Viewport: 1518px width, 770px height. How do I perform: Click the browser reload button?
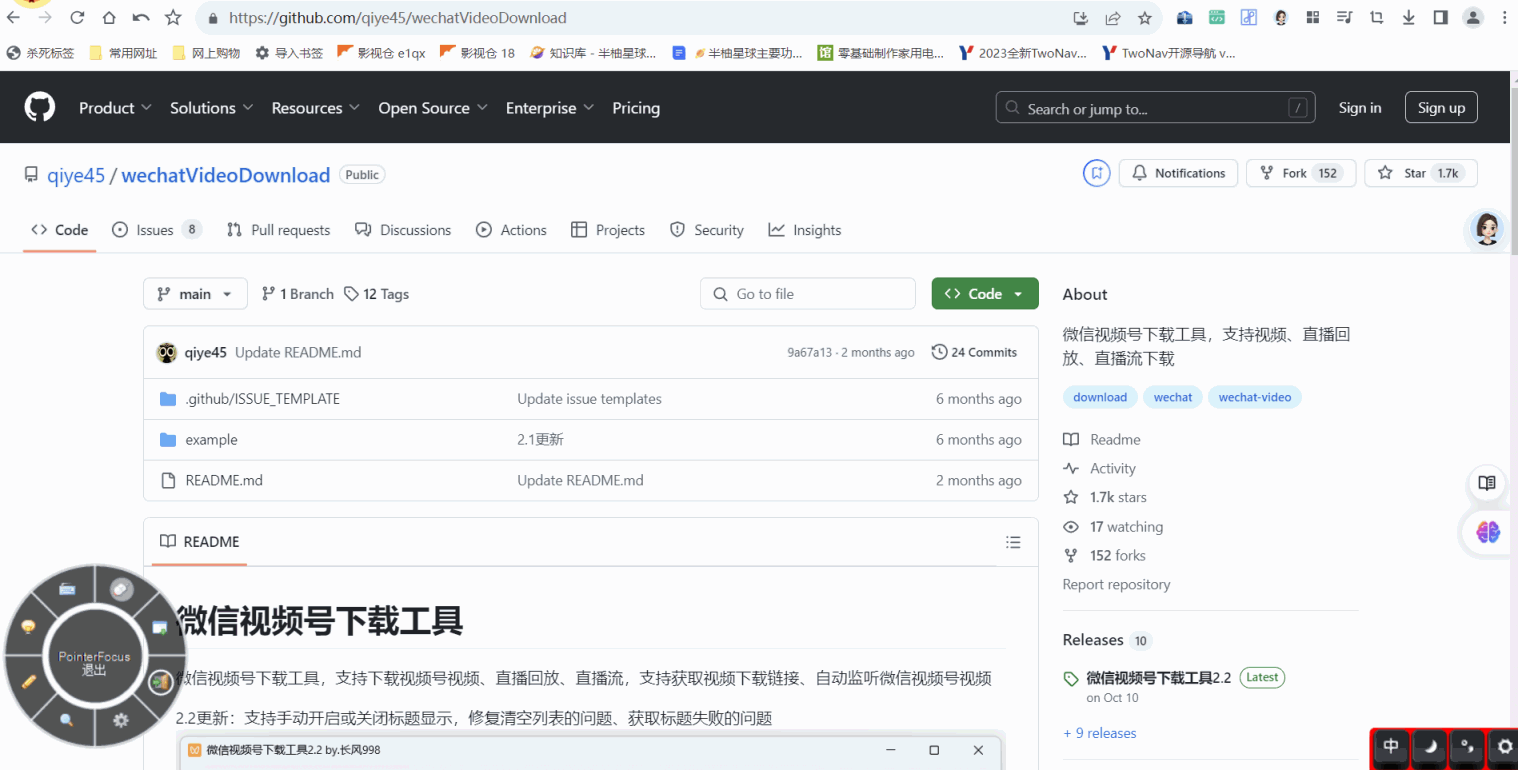[x=77, y=17]
